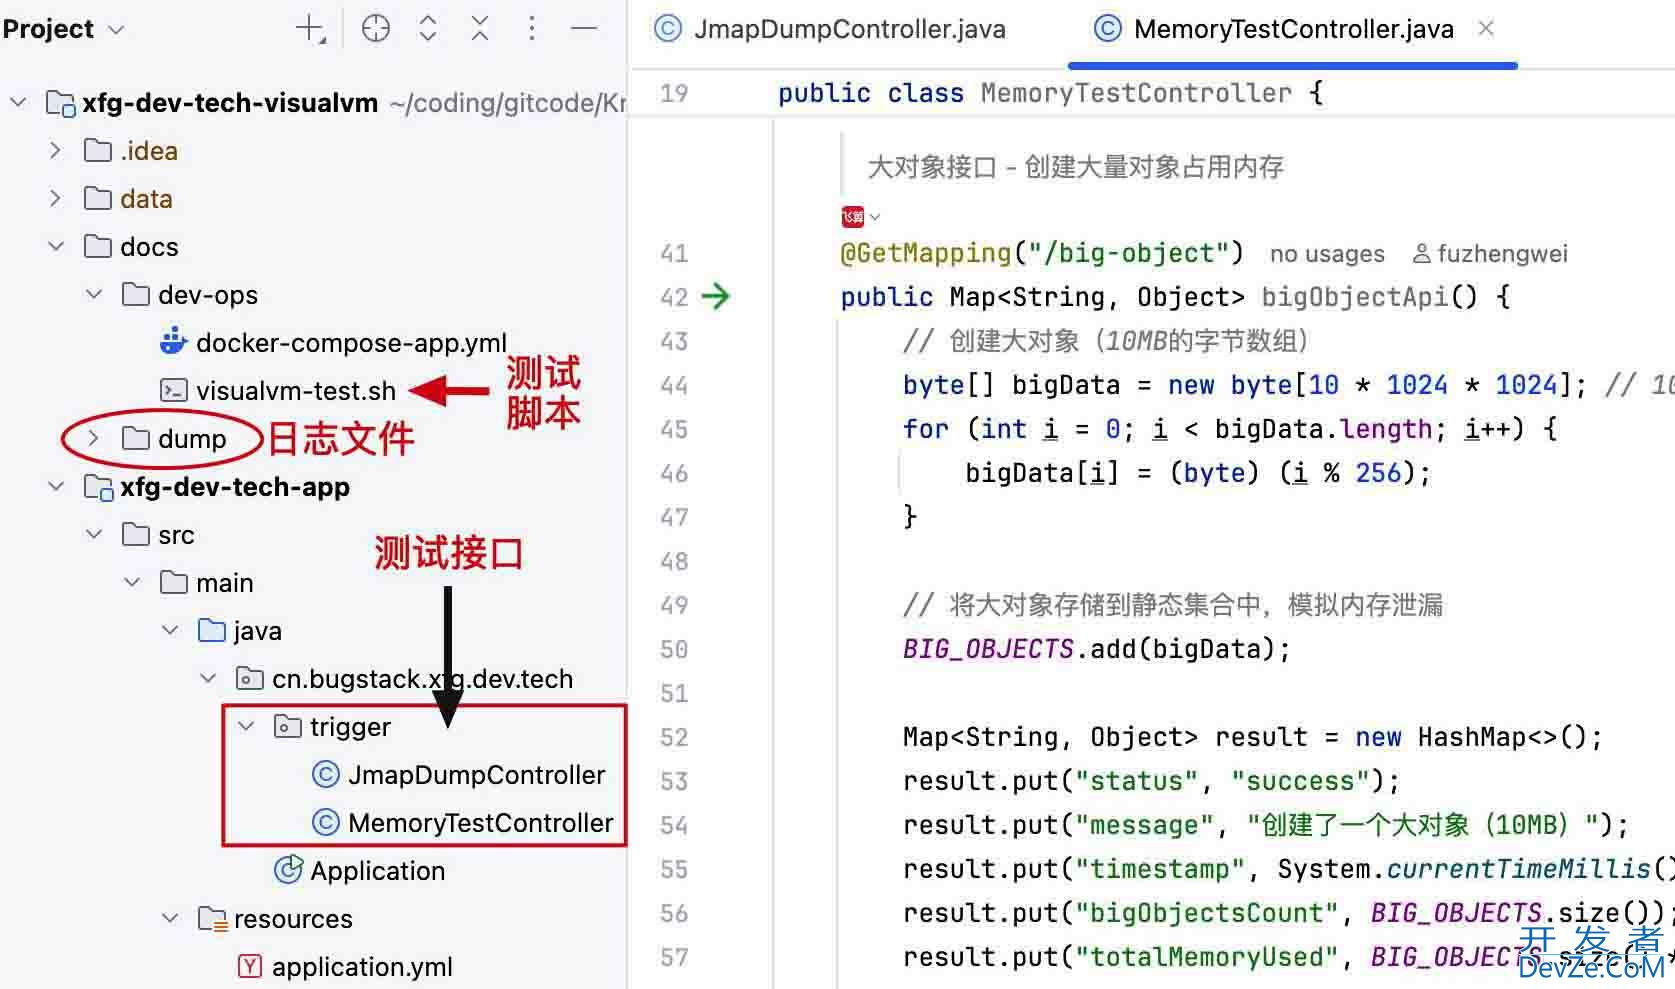Collapse the dev-ops folder
Viewport: 1675px width, 989px height.
tap(94, 294)
